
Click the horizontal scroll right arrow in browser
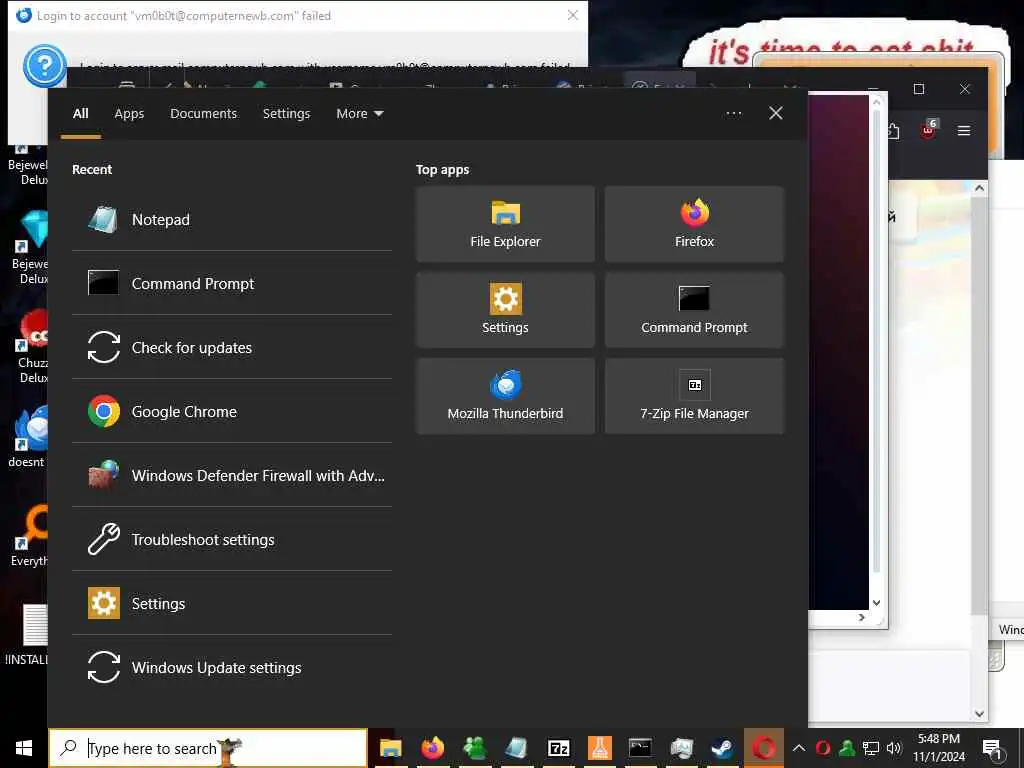point(861,617)
